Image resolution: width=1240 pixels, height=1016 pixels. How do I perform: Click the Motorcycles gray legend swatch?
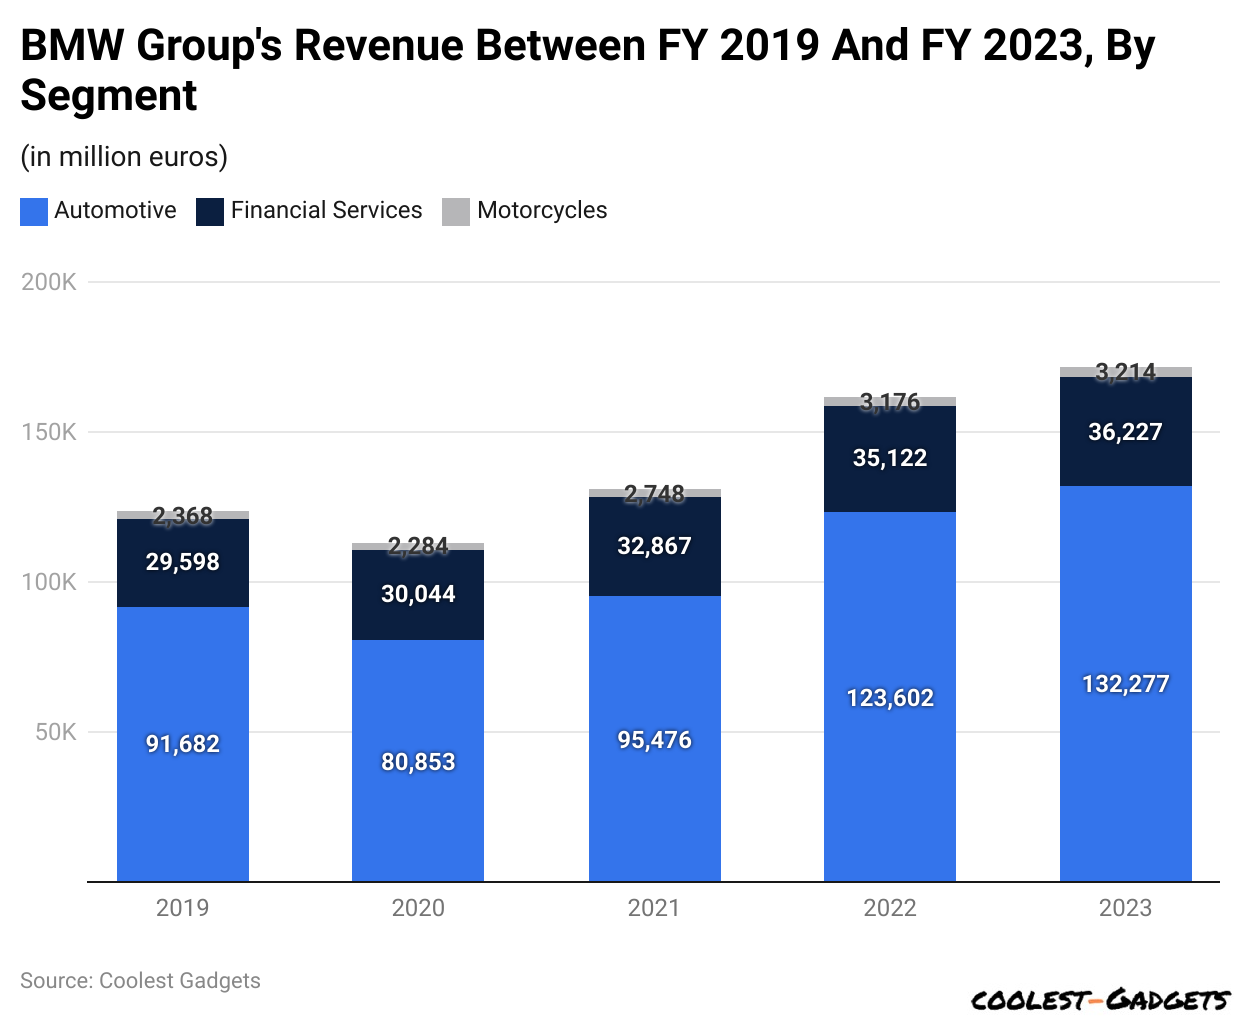point(456,211)
